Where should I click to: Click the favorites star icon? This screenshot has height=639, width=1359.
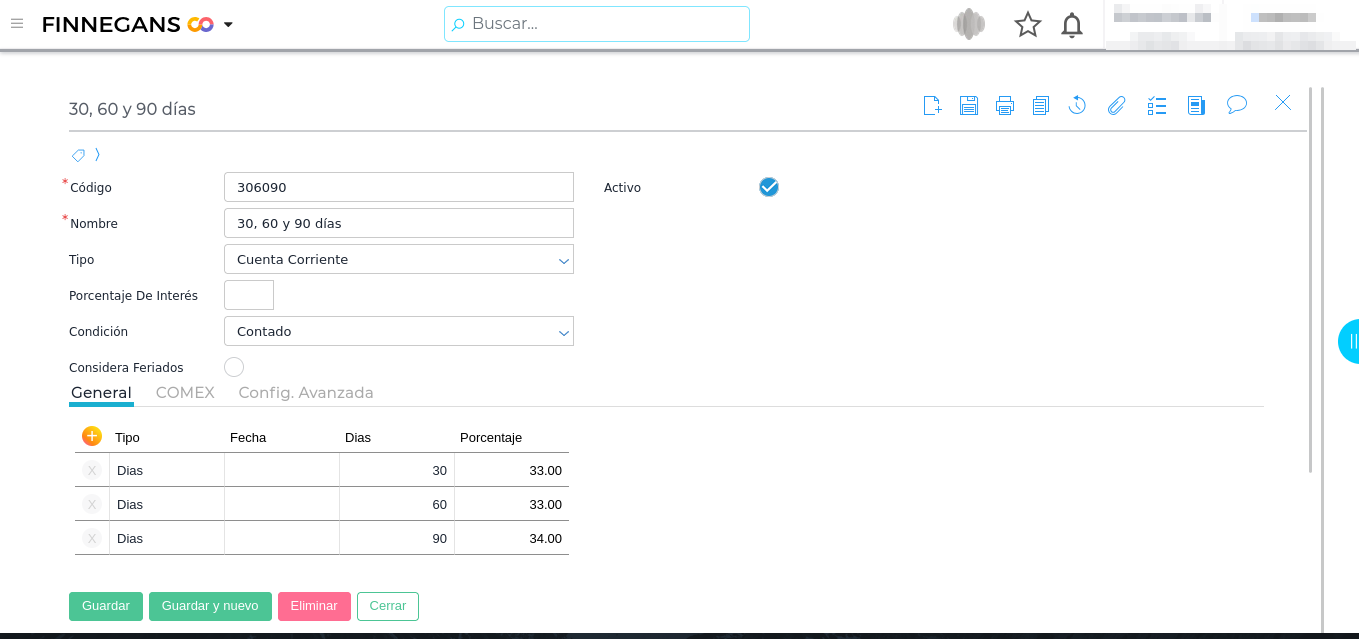click(x=1027, y=25)
